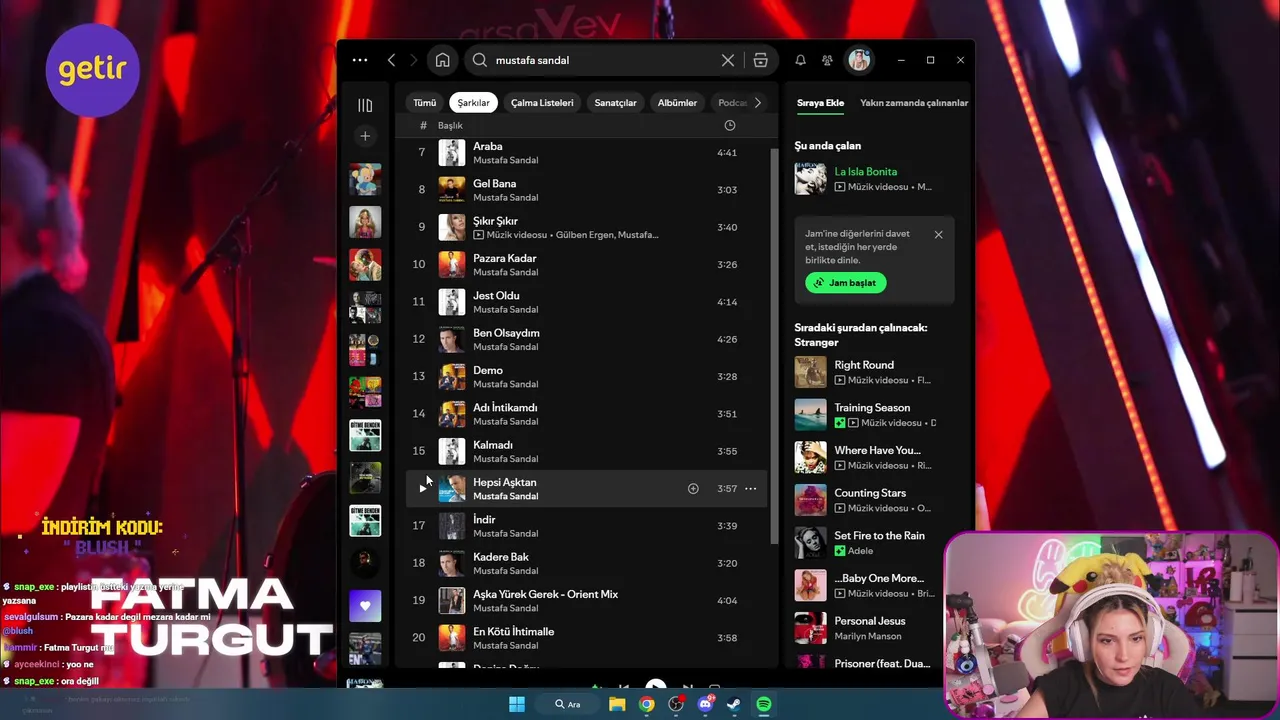Click the Demo album cover thumbnail
The height and width of the screenshot is (720, 1280).
pyautogui.click(x=452, y=377)
